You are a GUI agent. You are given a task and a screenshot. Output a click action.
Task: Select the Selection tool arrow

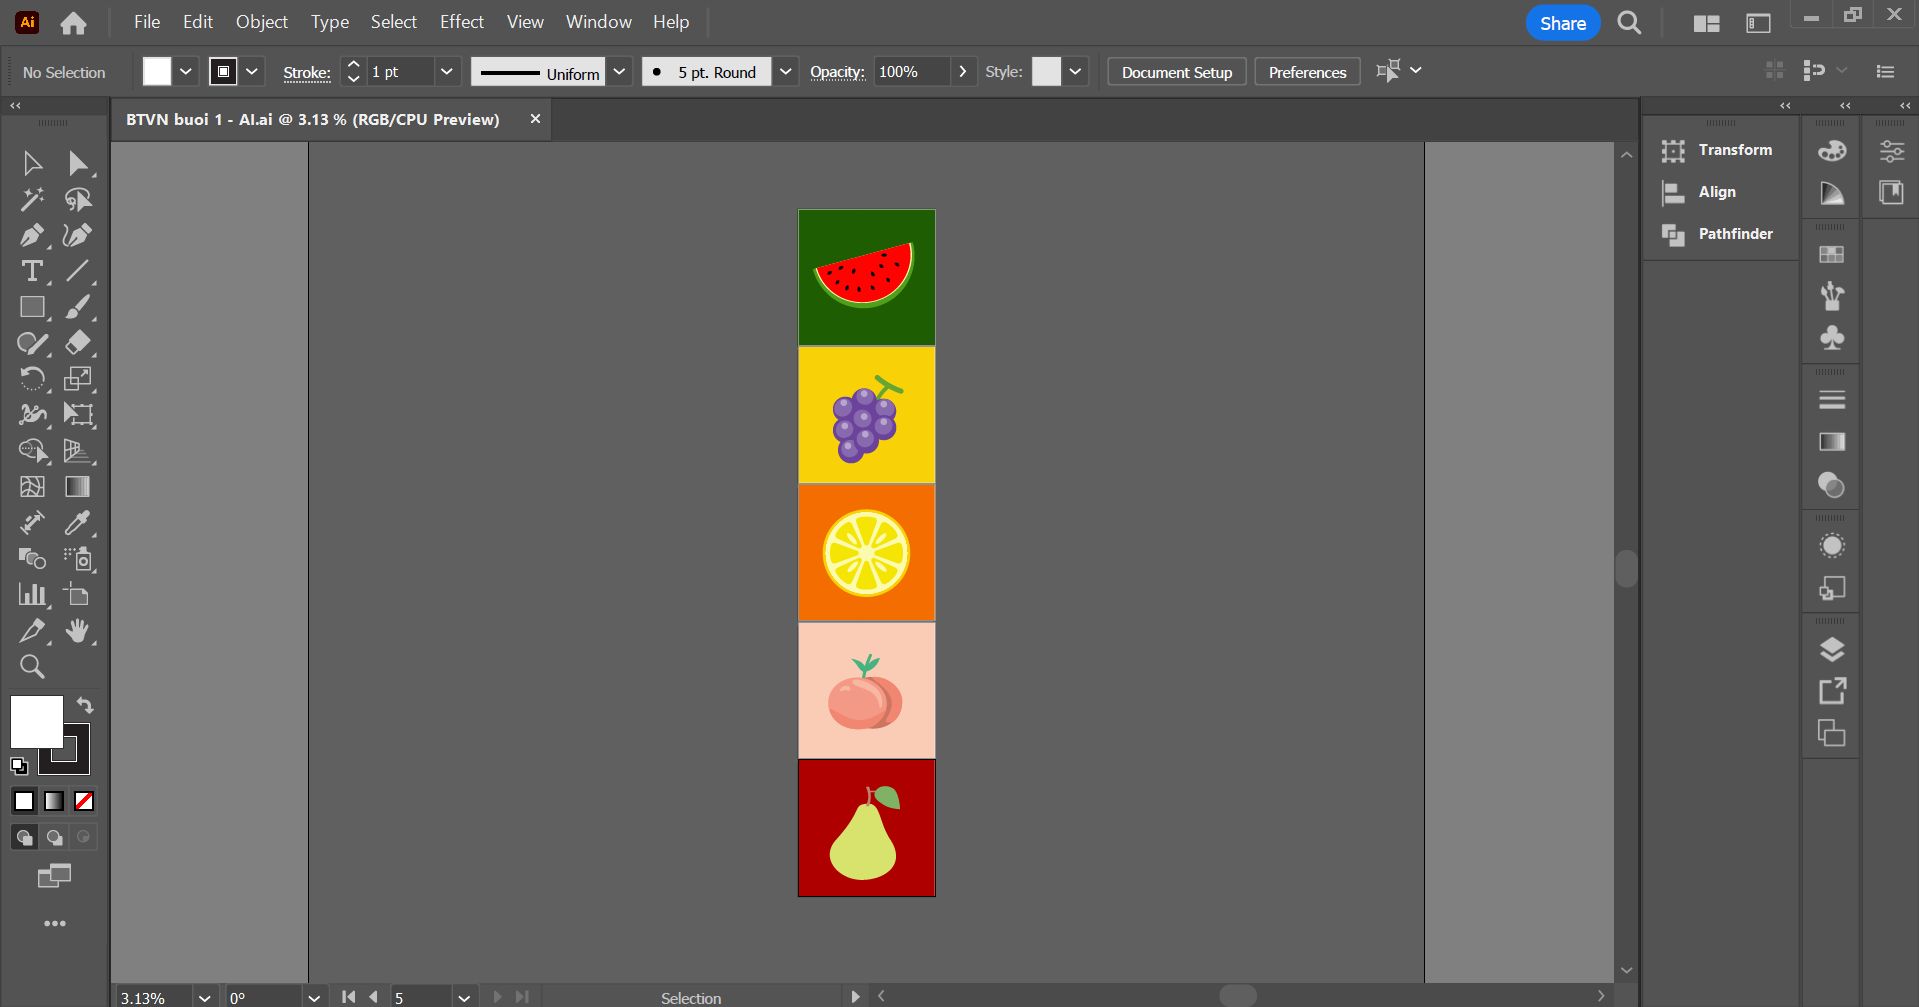point(32,163)
